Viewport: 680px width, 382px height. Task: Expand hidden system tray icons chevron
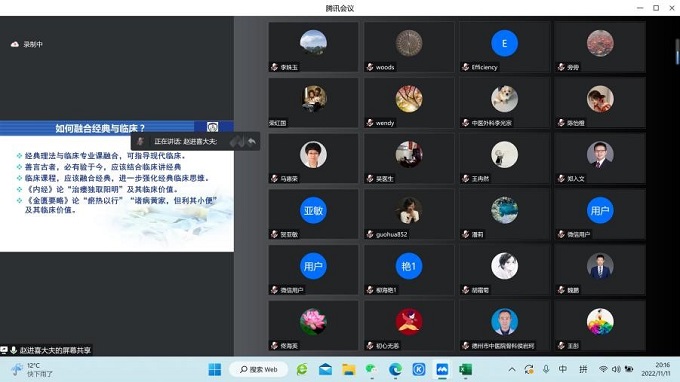click(512, 369)
